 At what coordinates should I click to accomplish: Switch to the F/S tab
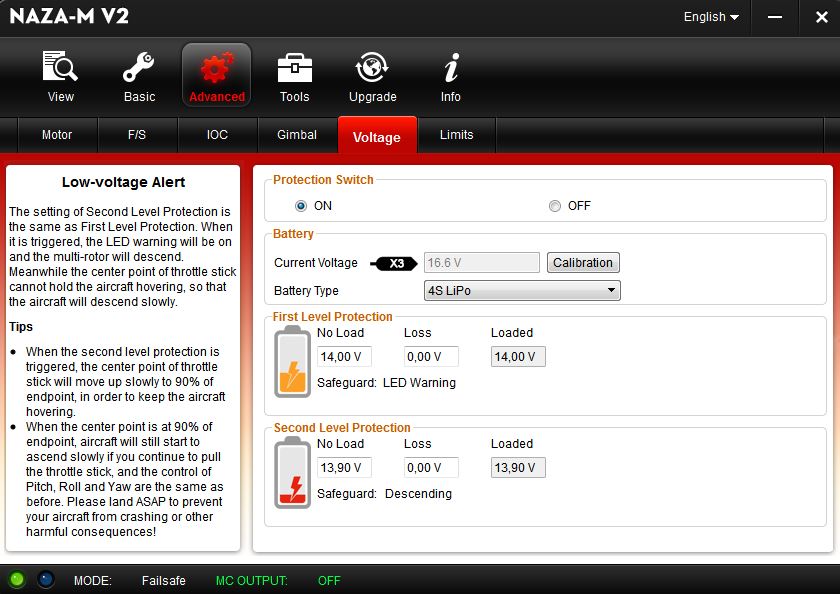pyautogui.click(x=137, y=135)
